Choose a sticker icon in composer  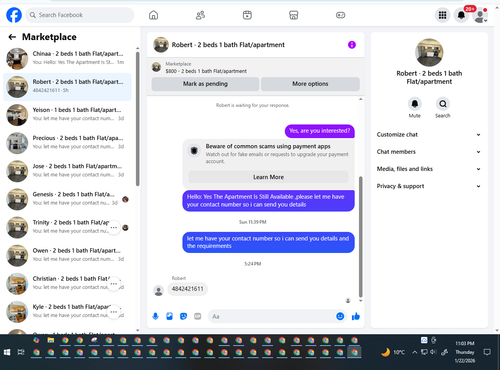tap(183, 316)
